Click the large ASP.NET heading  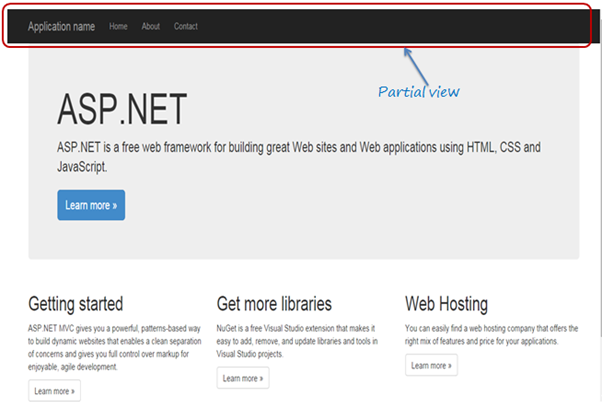tap(121, 108)
